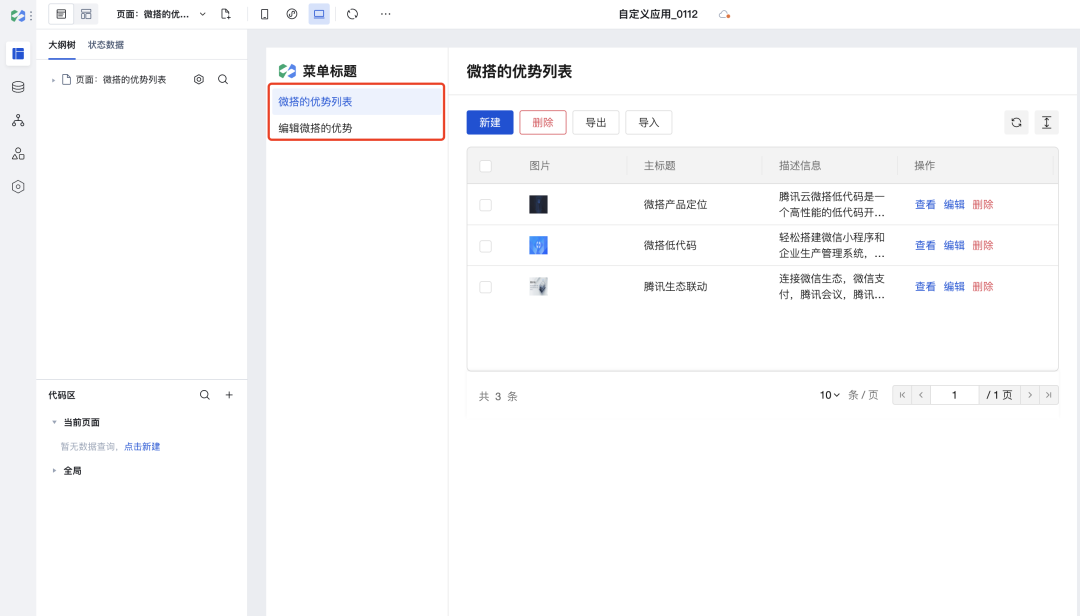
Task: Click the 主标题 column header
Action: click(659, 166)
